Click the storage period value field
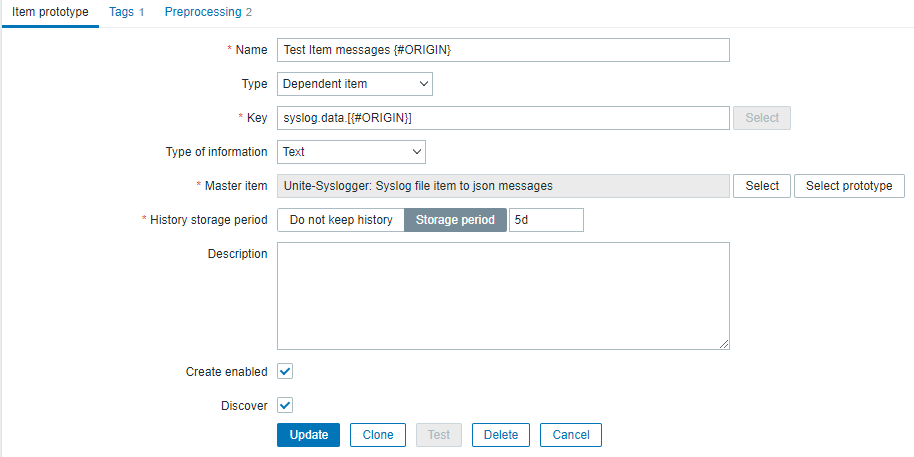 click(x=546, y=220)
